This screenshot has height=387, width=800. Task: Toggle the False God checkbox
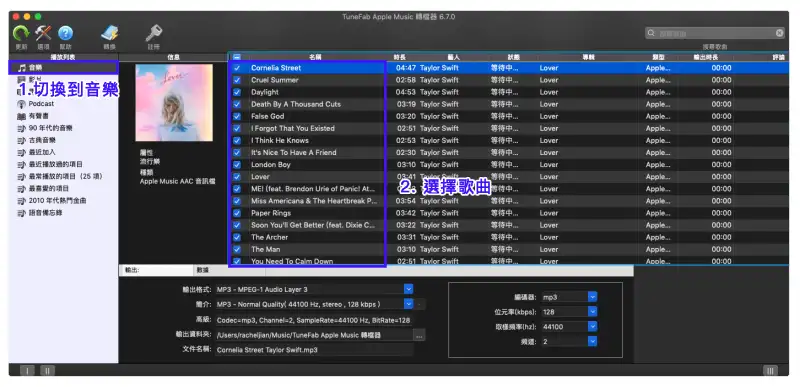[x=237, y=116]
